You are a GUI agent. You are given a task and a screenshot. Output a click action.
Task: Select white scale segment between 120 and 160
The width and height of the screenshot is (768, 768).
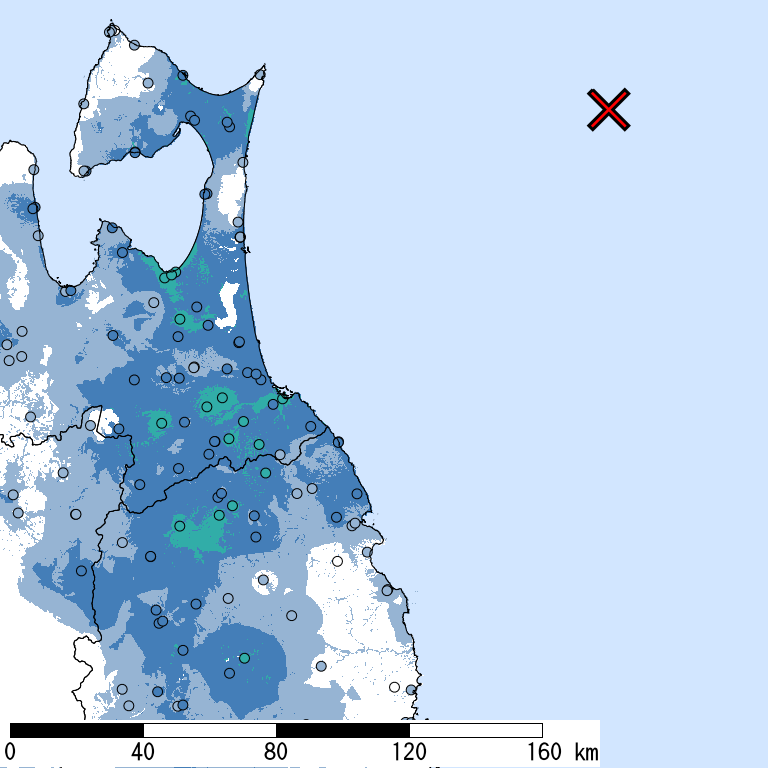pyautogui.click(x=475, y=730)
